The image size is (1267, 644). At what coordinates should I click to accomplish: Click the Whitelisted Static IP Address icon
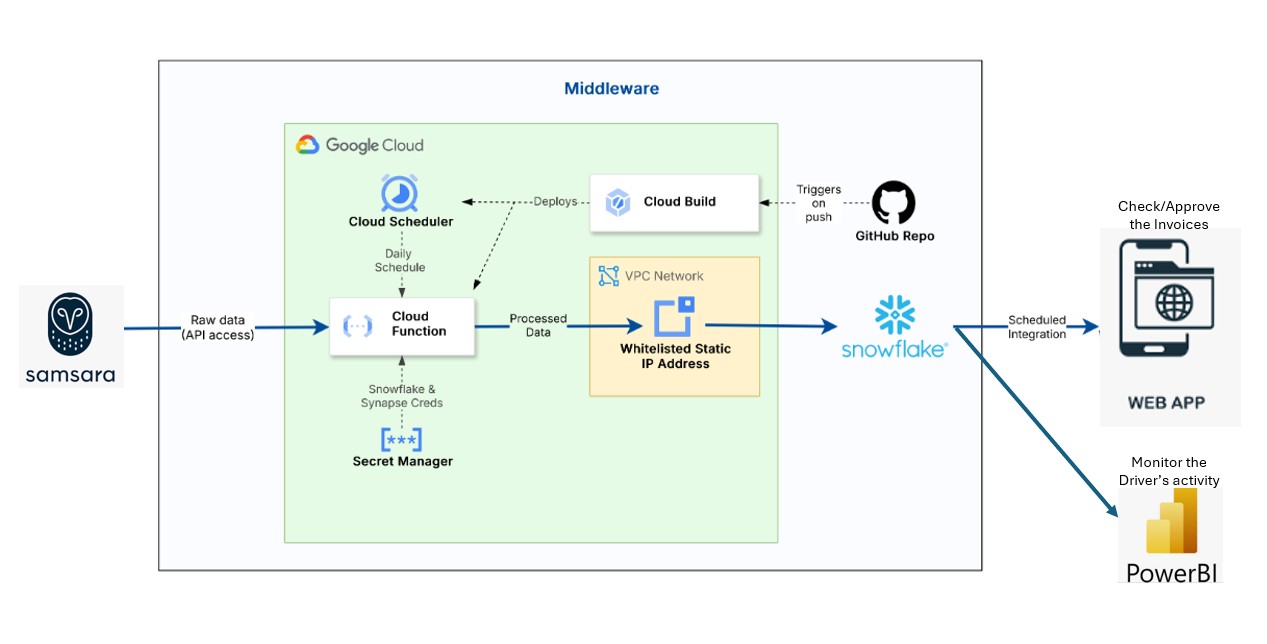coord(673,318)
